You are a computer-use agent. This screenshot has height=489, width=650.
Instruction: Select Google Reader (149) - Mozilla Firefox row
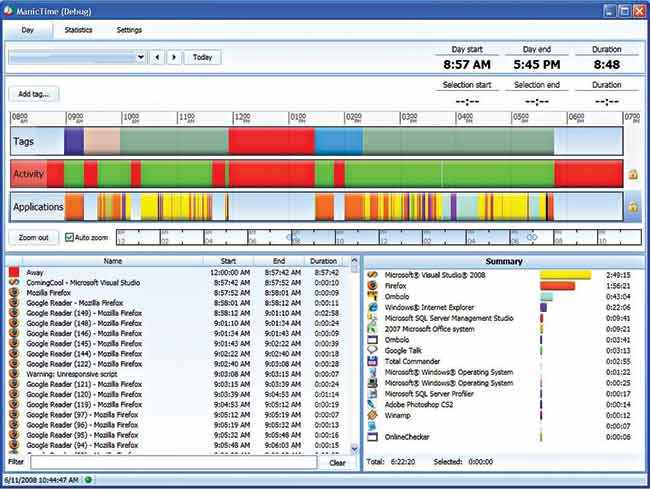pyautogui.click(x=178, y=313)
